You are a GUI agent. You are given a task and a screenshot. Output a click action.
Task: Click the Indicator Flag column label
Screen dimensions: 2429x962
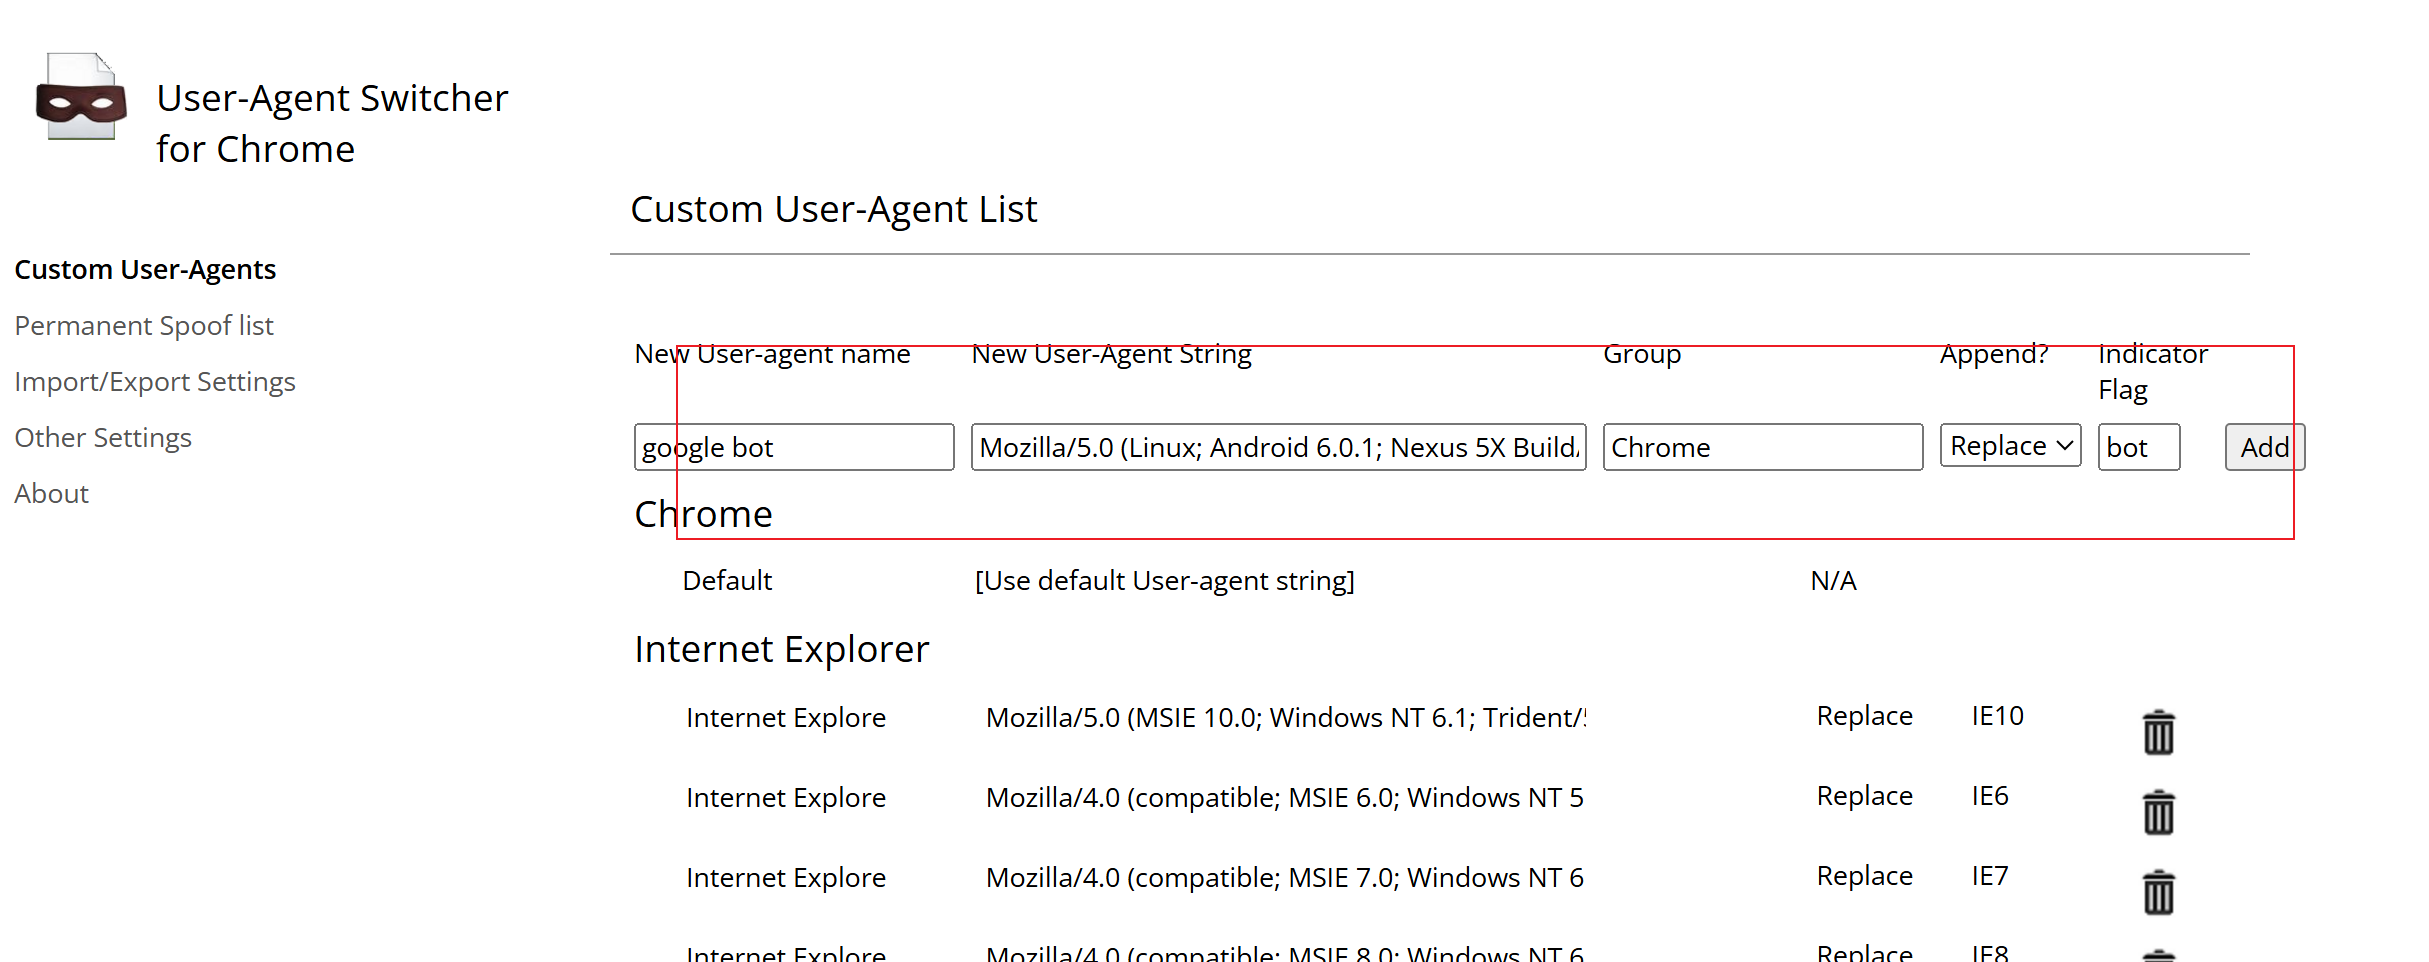(2152, 371)
